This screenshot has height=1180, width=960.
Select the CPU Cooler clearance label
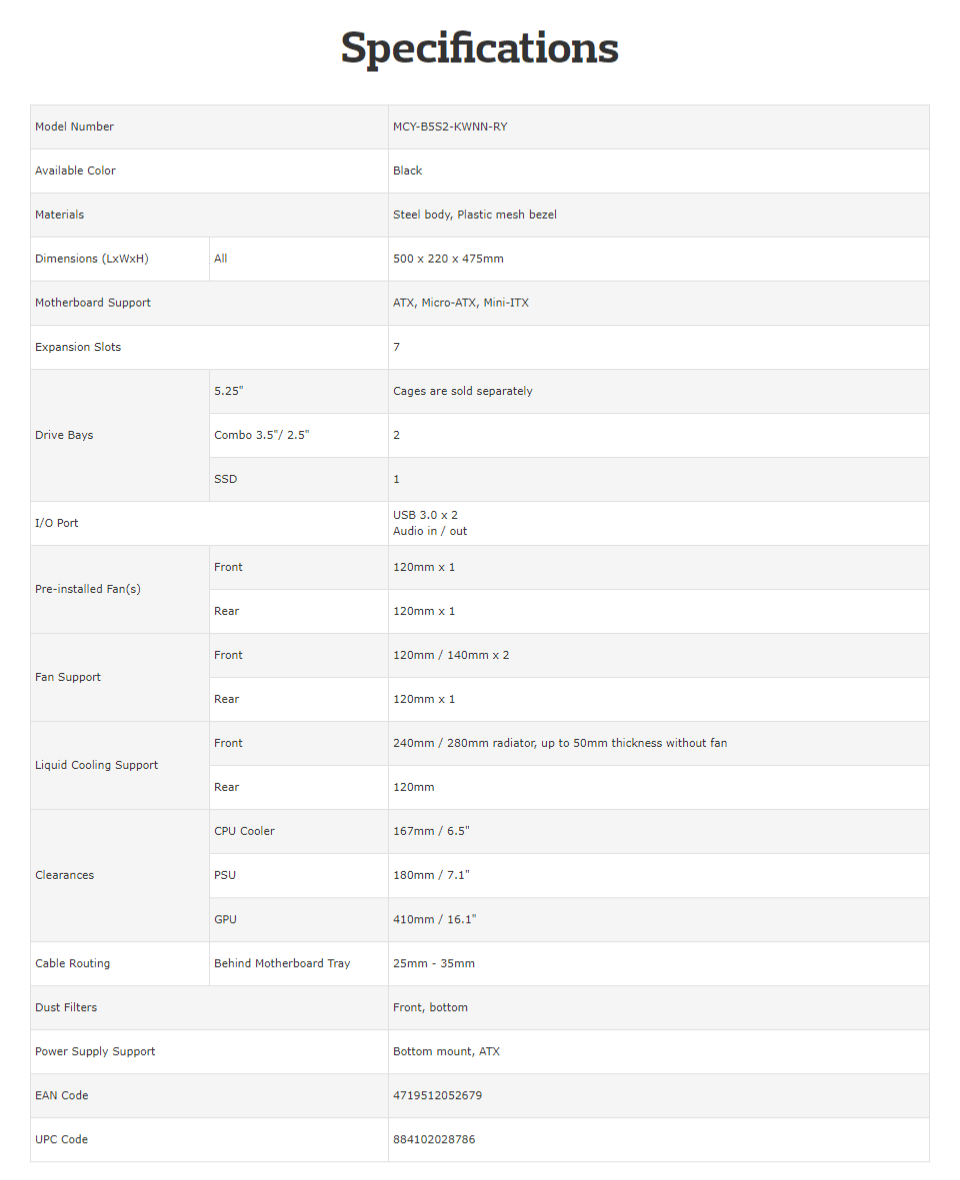click(244, 831)
